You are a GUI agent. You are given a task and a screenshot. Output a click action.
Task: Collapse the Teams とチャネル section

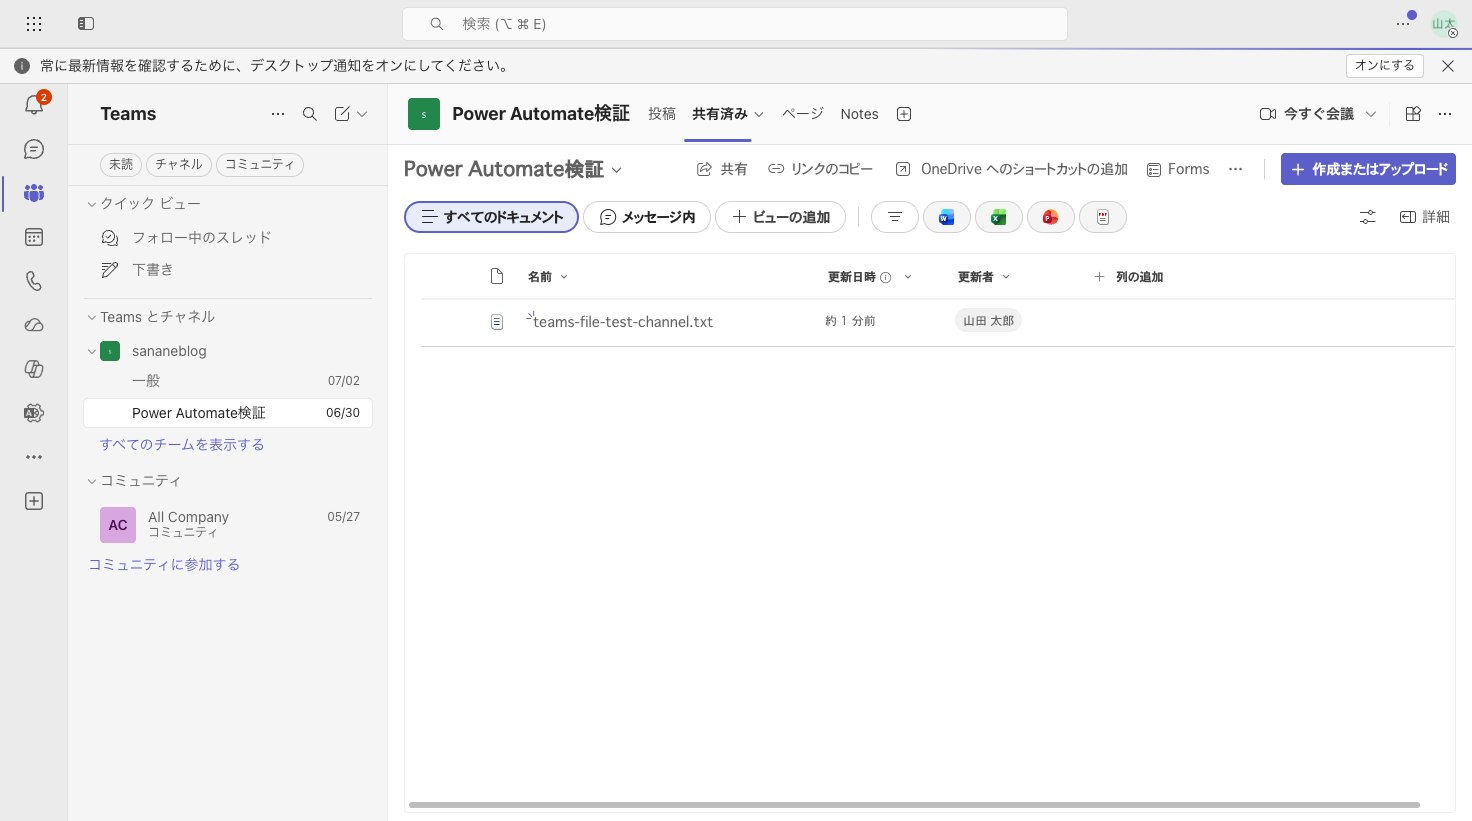tap(92, 317)
